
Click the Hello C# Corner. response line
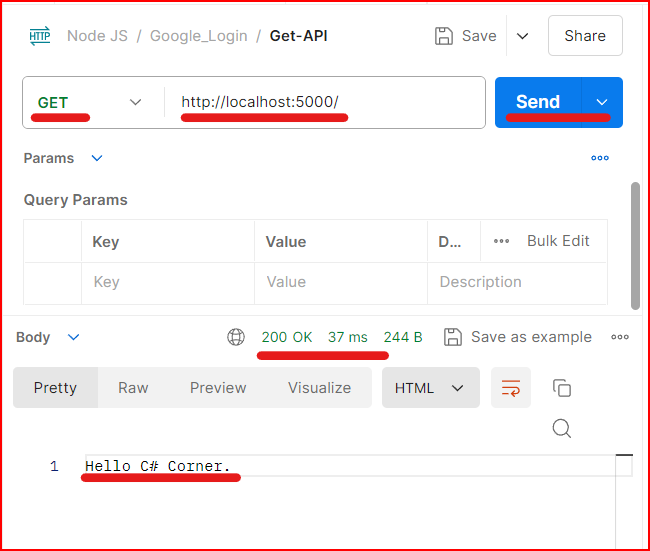[158, 466]
